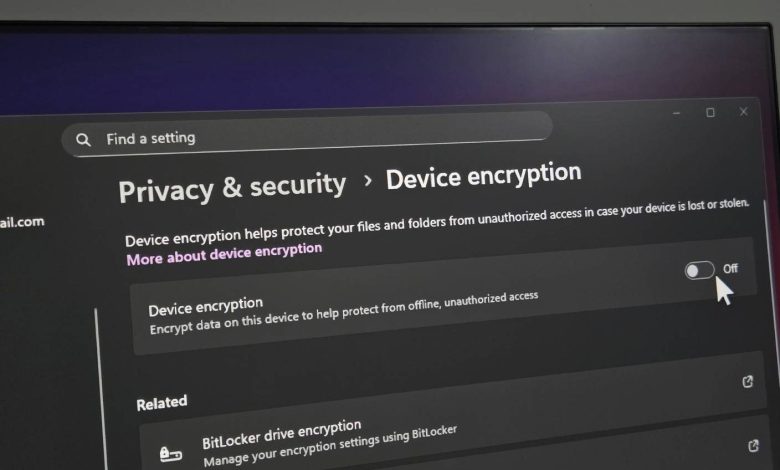The width and height of the screenshot is (780, 470).
Task: Minimize the Settings window
Action: pos(676,113)
